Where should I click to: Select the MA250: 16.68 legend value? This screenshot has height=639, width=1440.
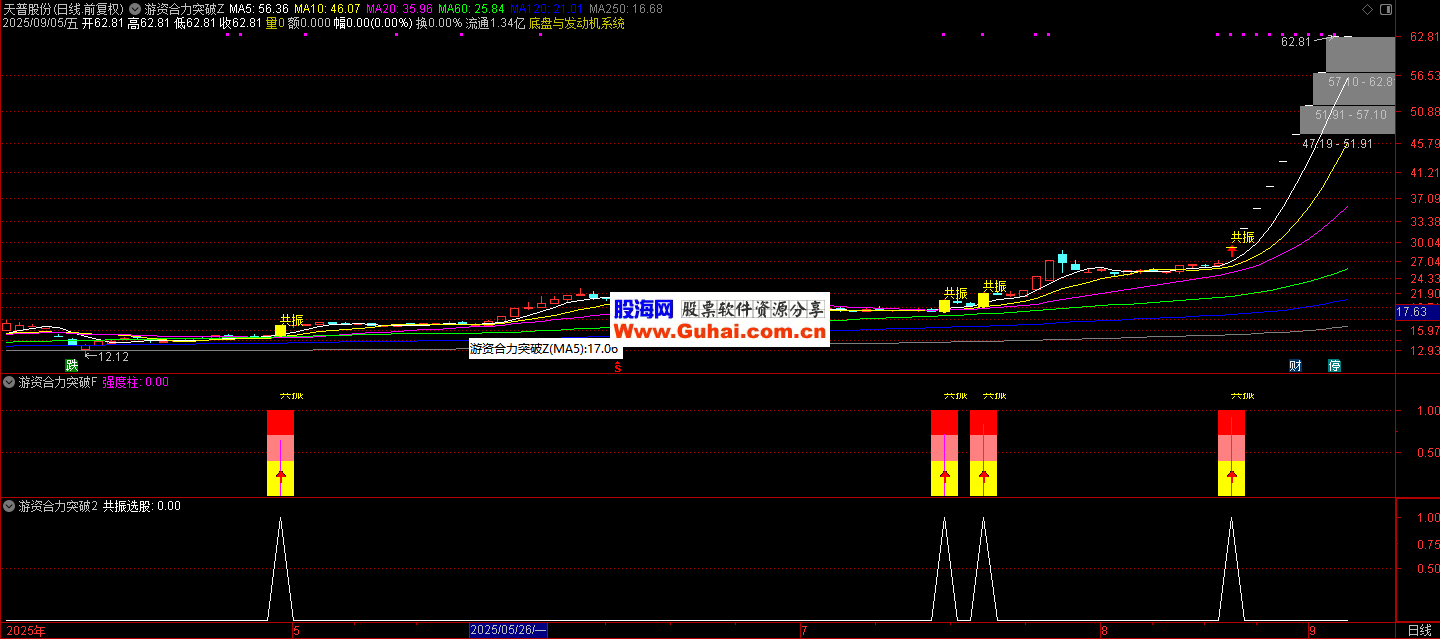point(625,8)
